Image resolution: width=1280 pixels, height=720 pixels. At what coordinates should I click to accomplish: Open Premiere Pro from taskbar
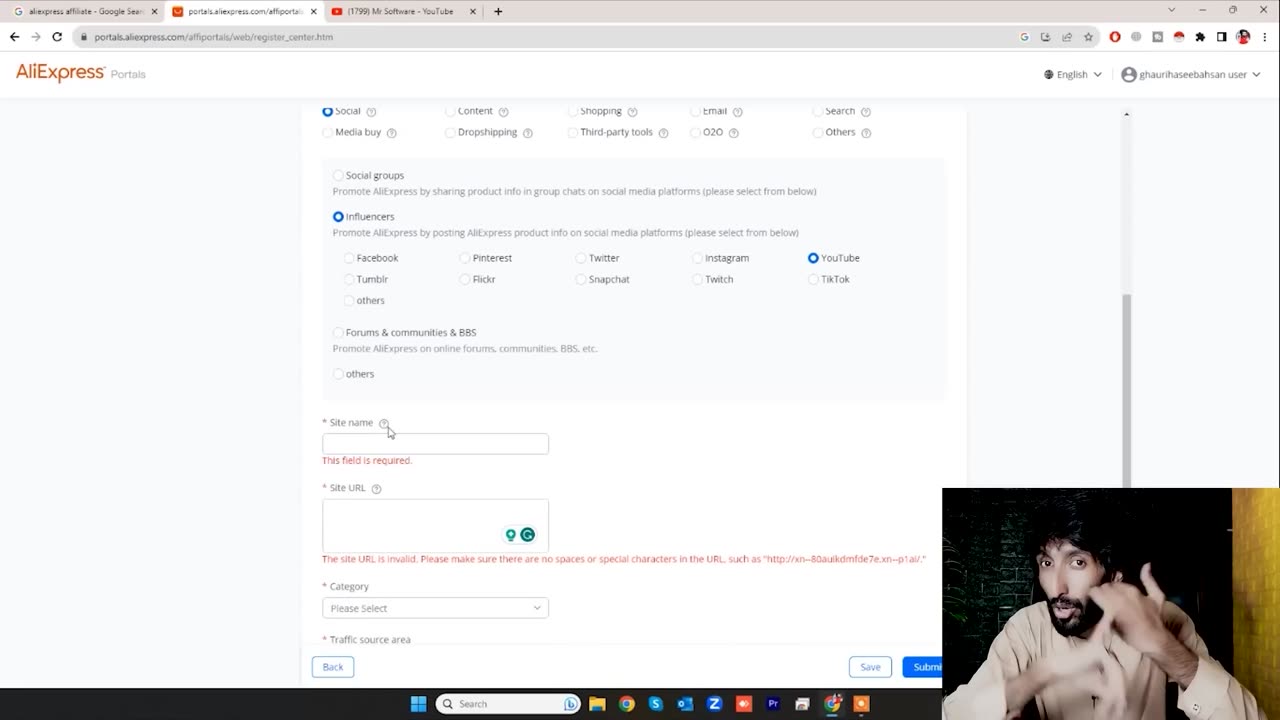(772, 704)
